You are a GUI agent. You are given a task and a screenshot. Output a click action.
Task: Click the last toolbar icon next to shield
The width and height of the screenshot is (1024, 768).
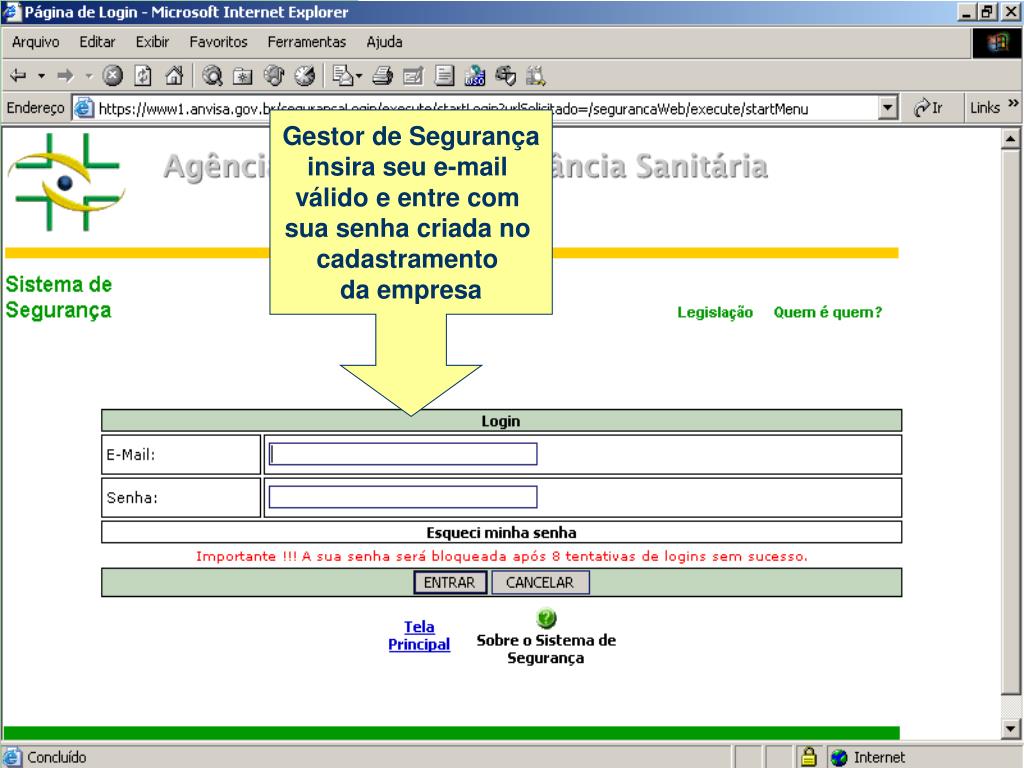(x=536, y=76)
